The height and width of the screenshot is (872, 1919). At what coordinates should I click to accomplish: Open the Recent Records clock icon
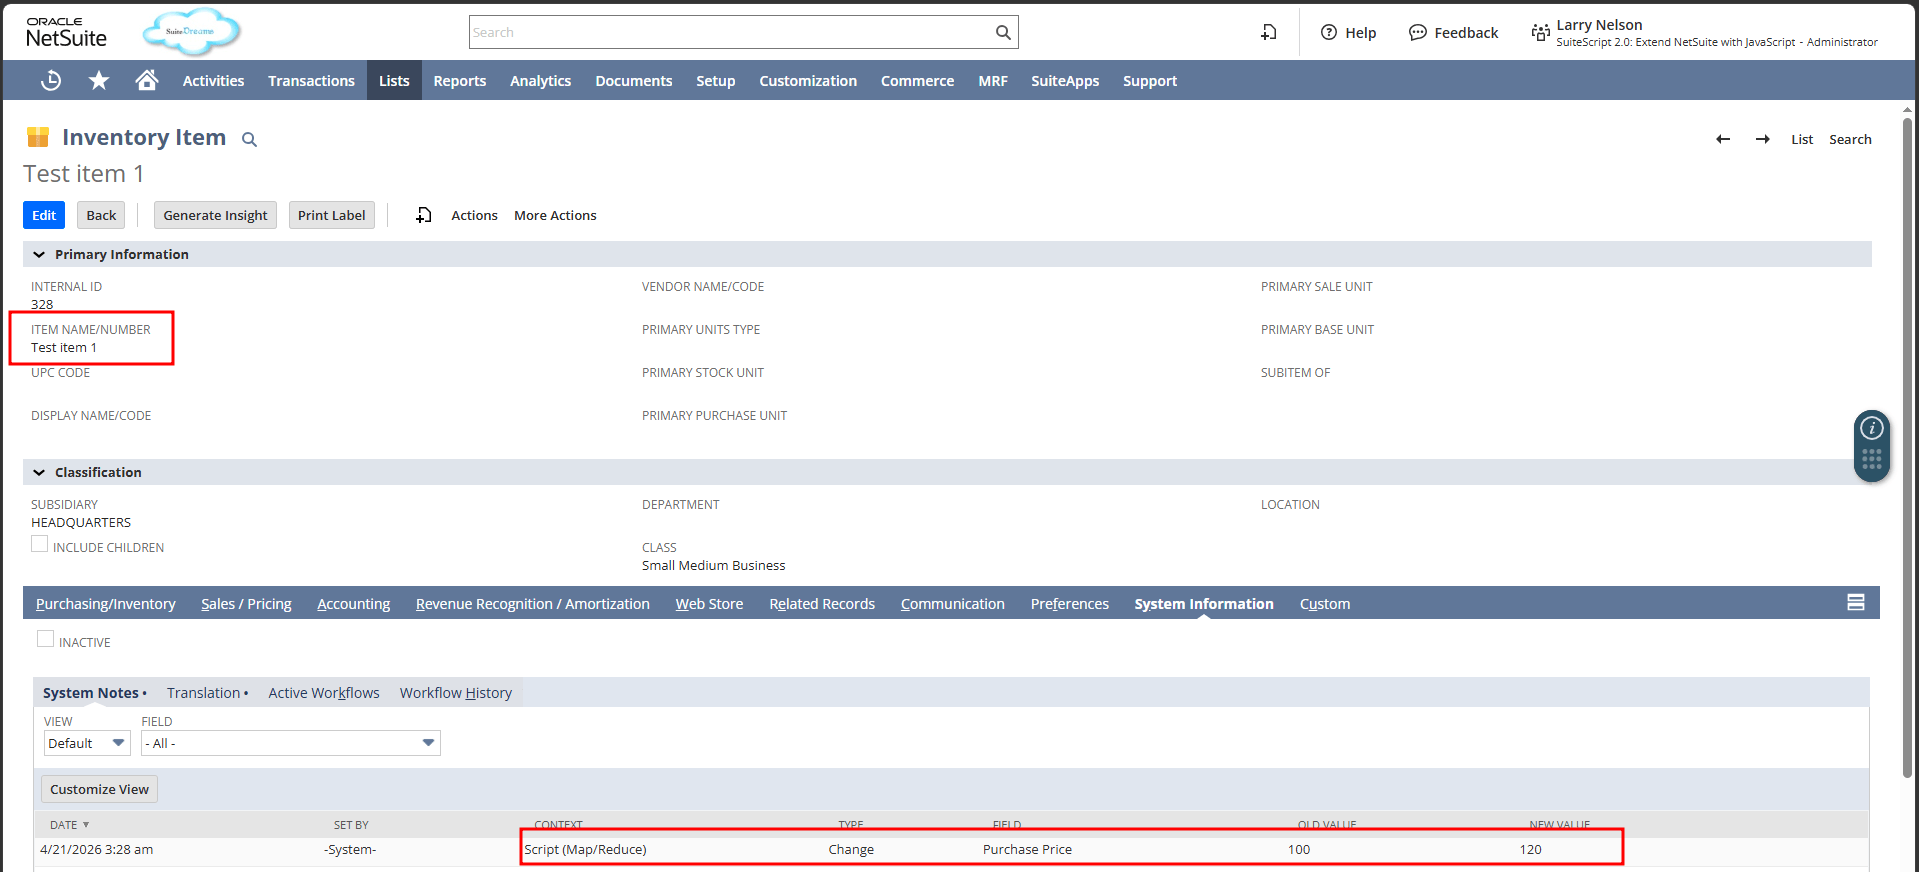(51, 81)
